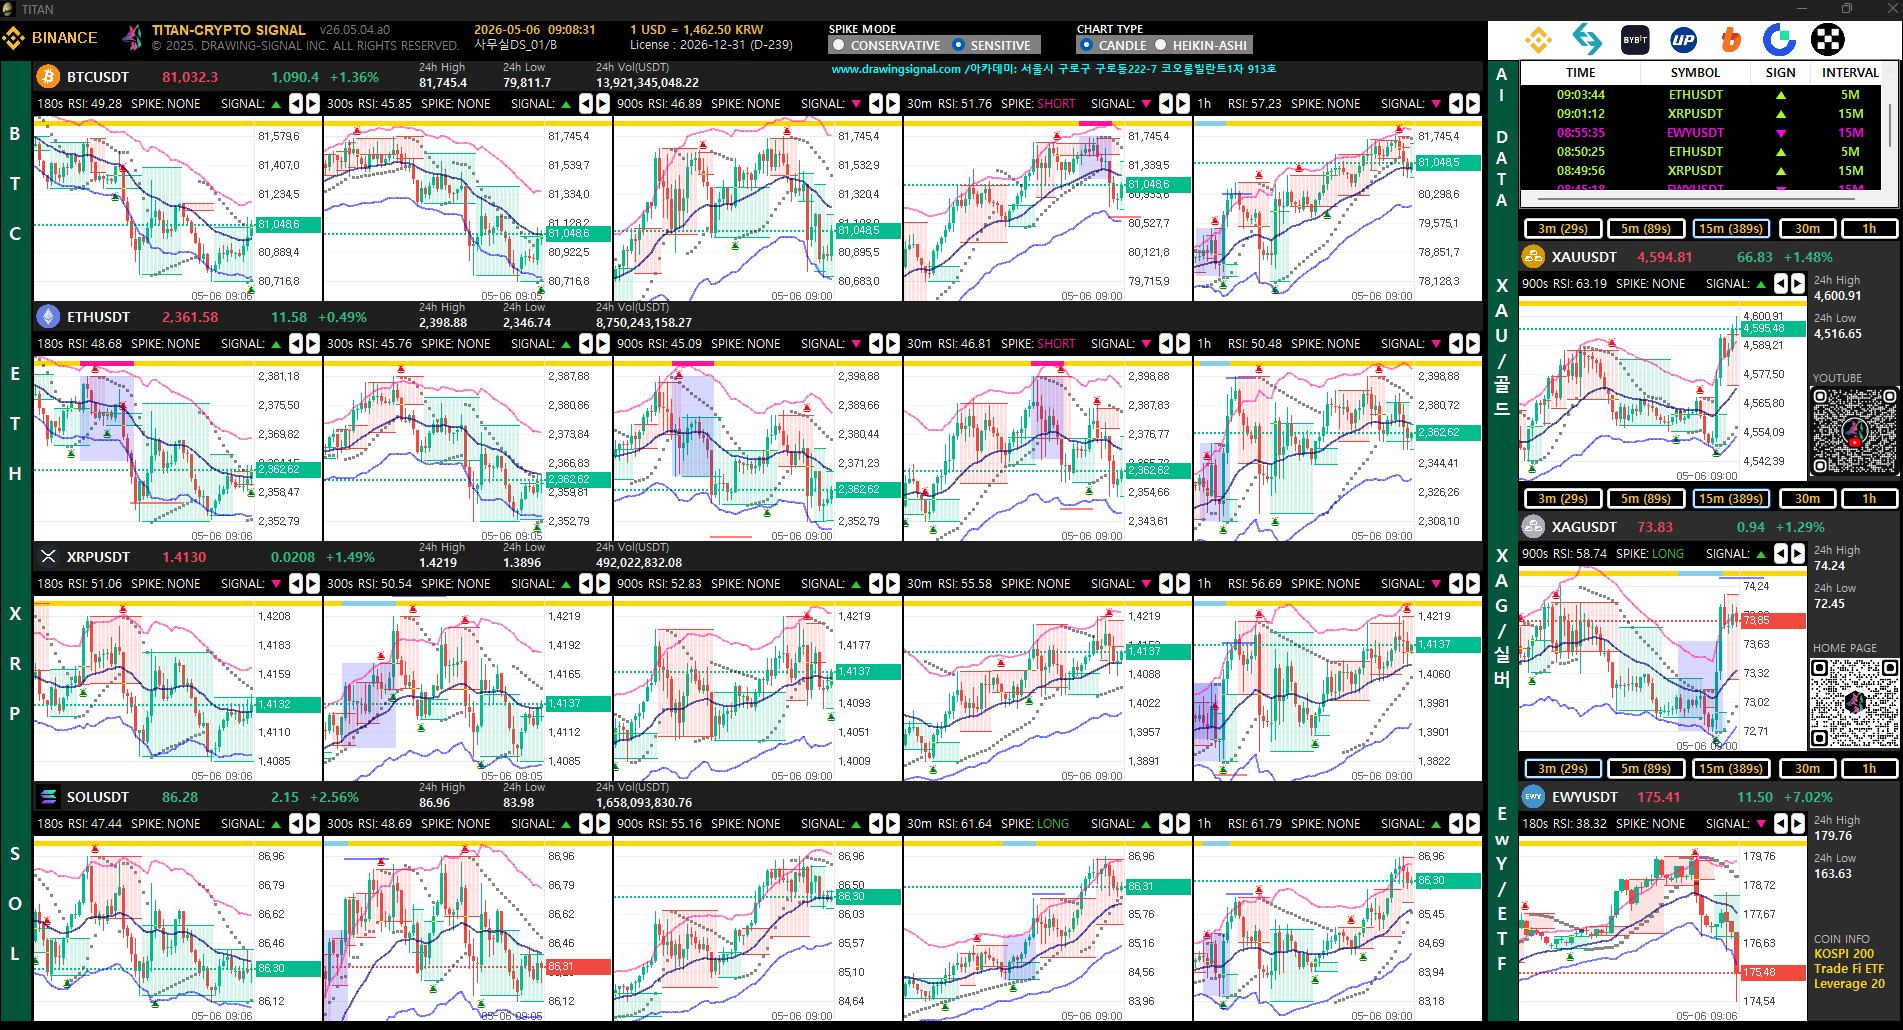Select the 09:01:12 XRPUSDT signal row
Viewport: 1903px width, 1030px height.
tap(1701, 114)
